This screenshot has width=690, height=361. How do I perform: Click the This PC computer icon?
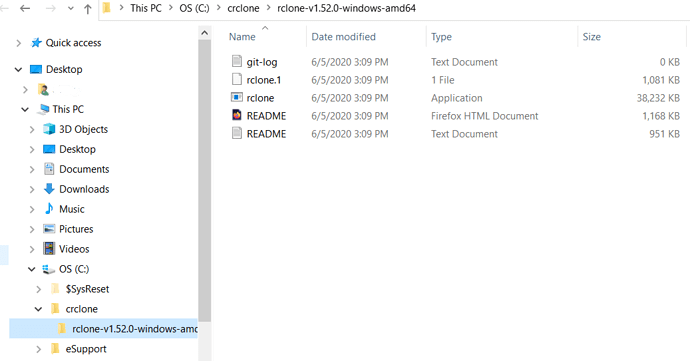coord(43,109)
